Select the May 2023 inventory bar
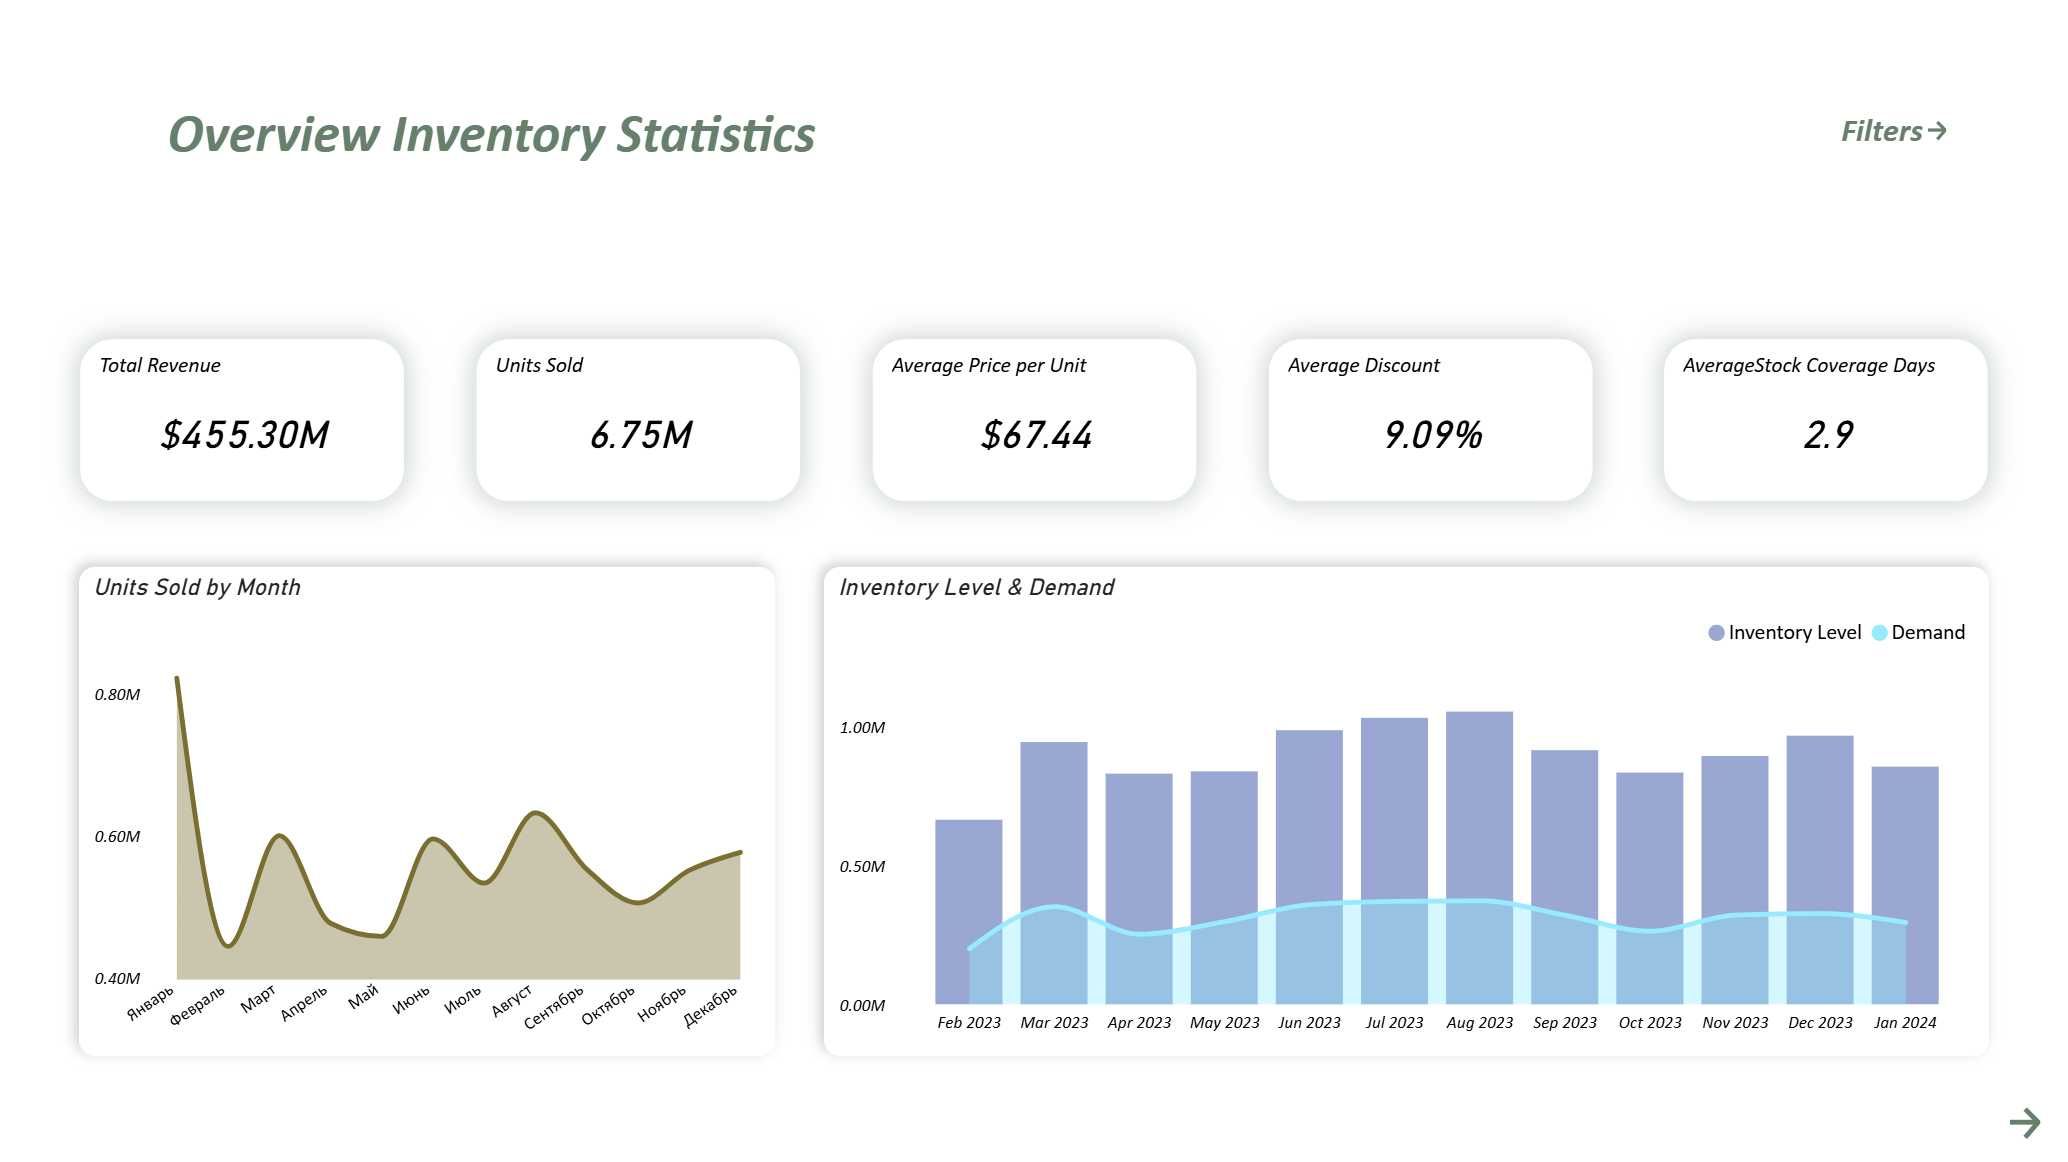This screenshot has height=1162, width=2068. click(1224, 887)
